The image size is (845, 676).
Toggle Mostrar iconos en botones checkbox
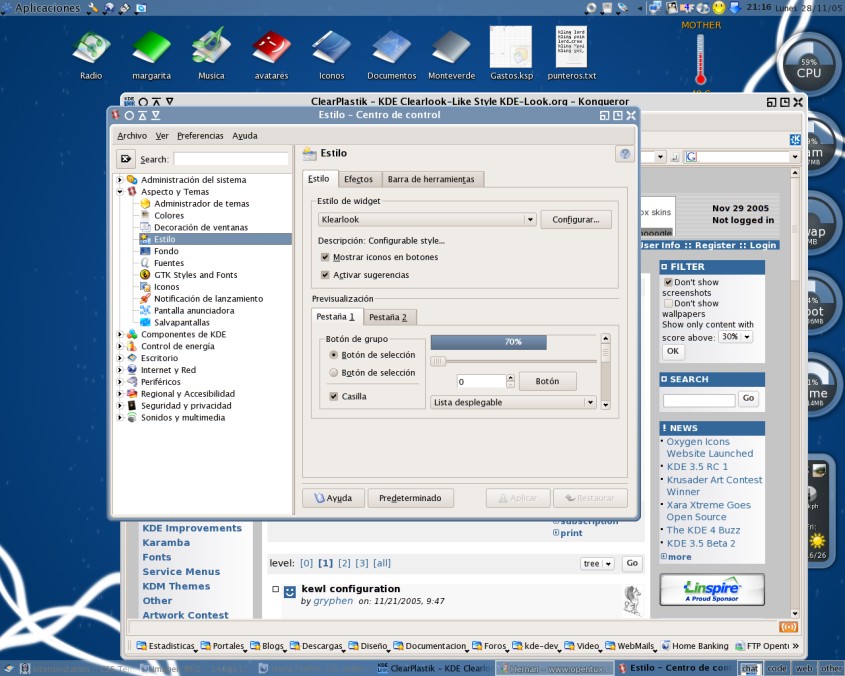[325, 257]
